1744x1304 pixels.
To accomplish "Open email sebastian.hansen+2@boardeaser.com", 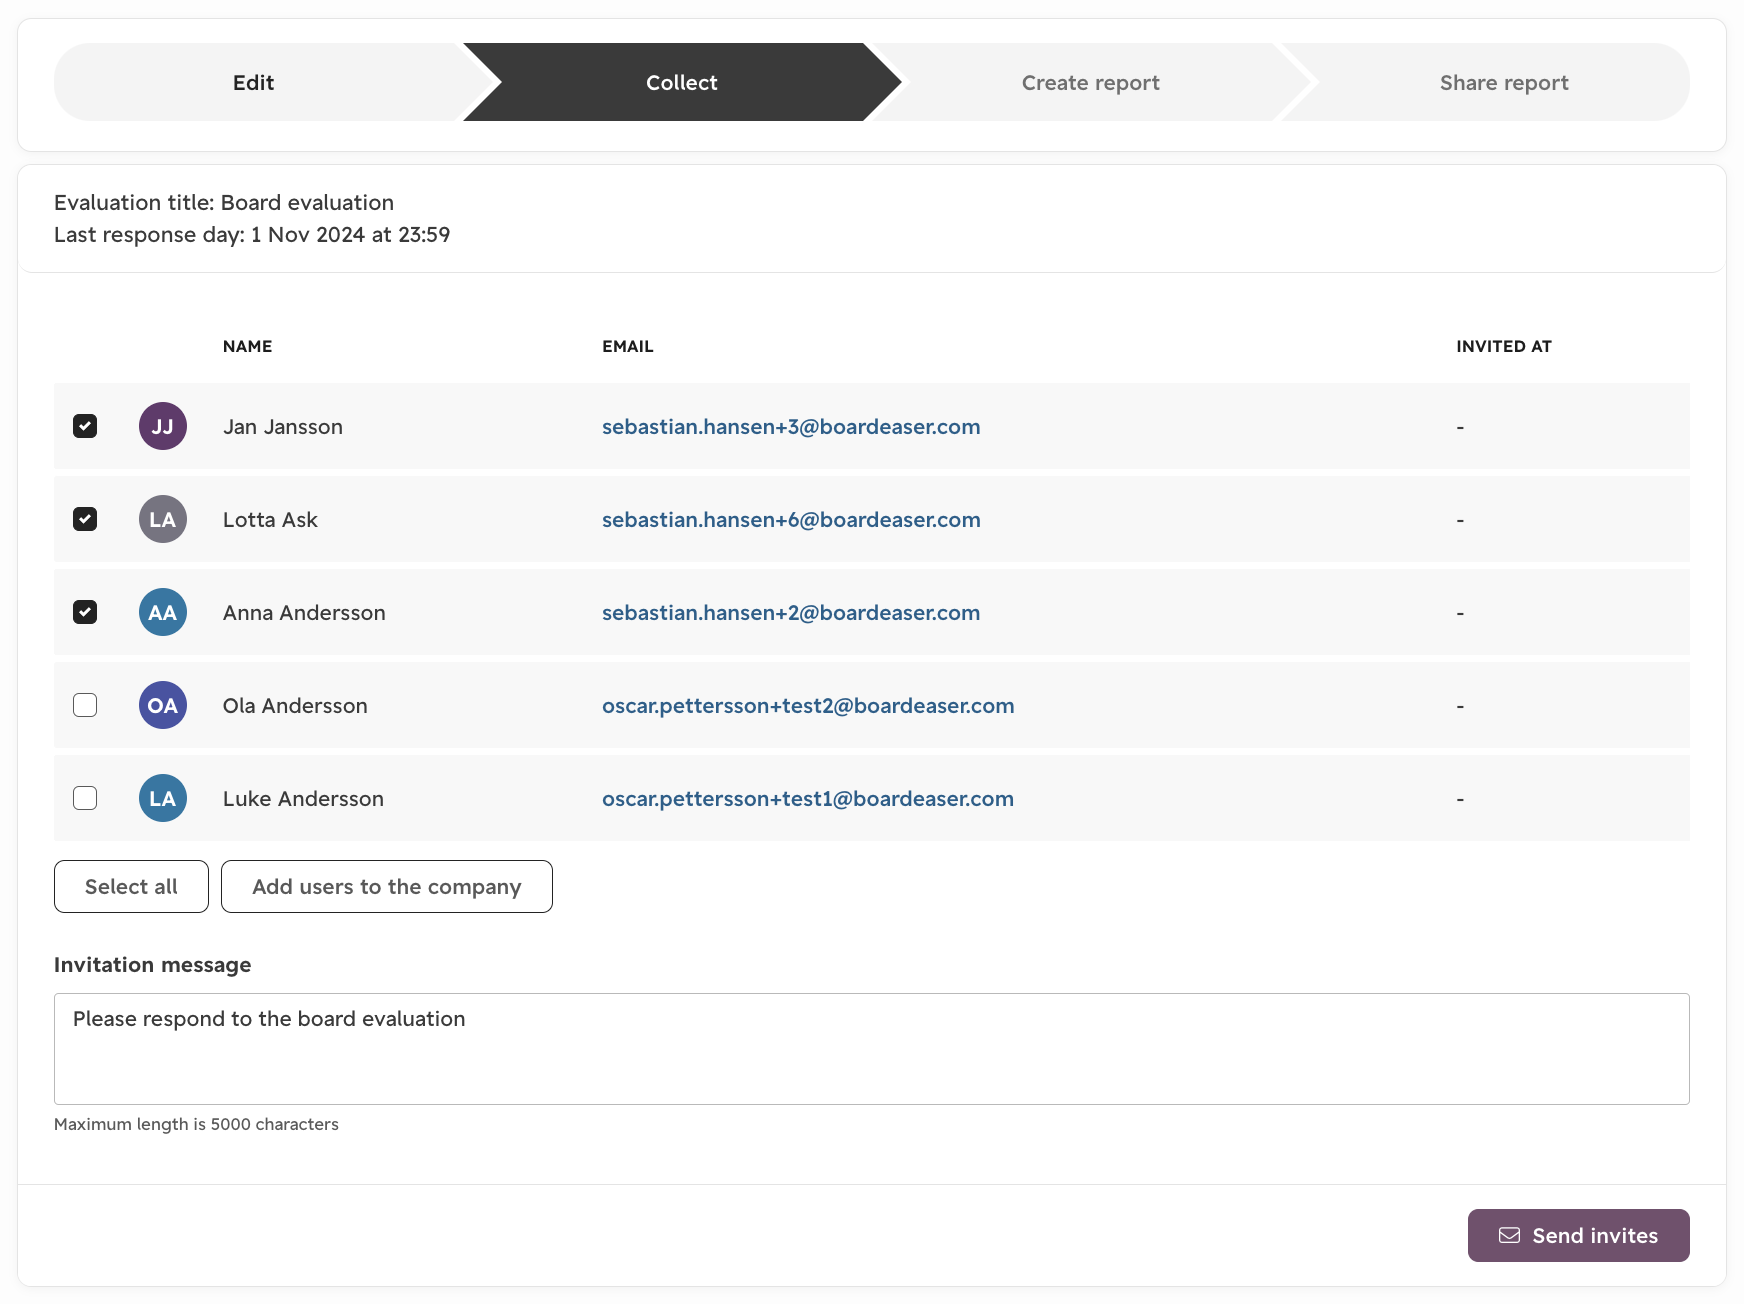I will [x=791, y=612].
